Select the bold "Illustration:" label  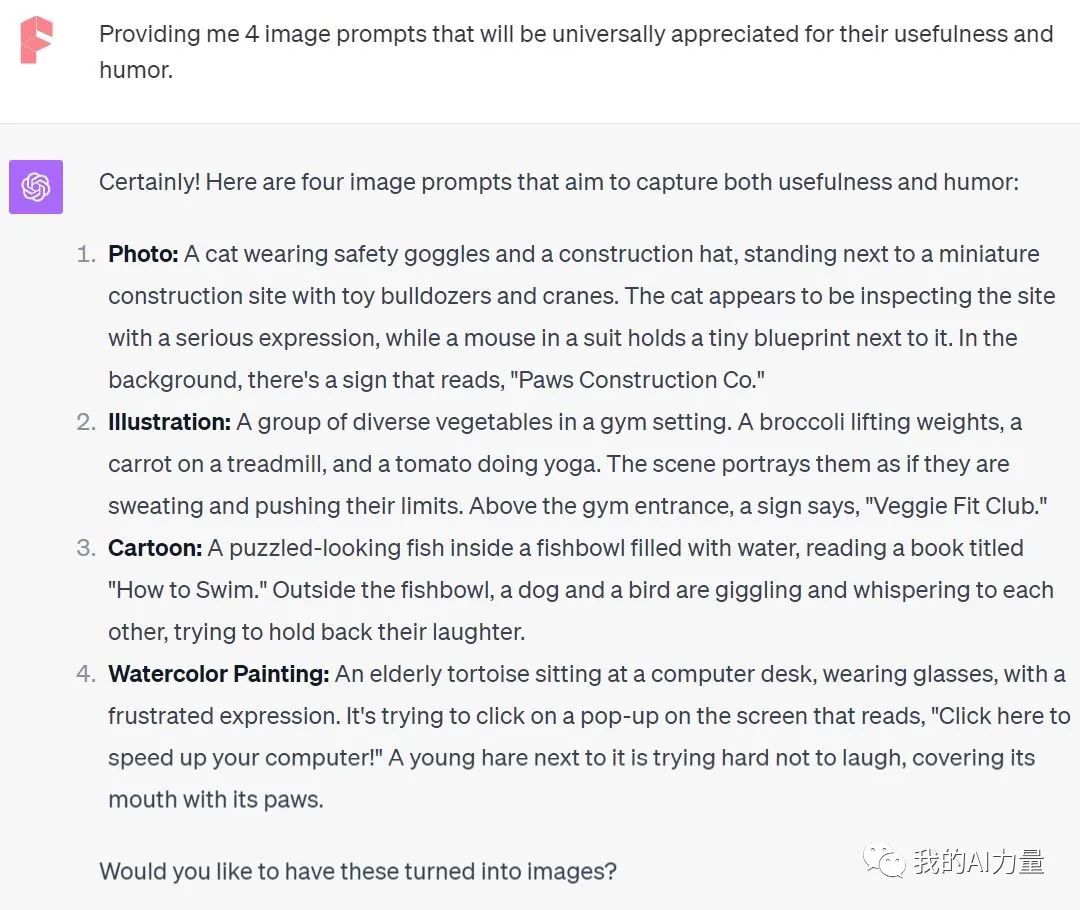[x=169, y=422]
